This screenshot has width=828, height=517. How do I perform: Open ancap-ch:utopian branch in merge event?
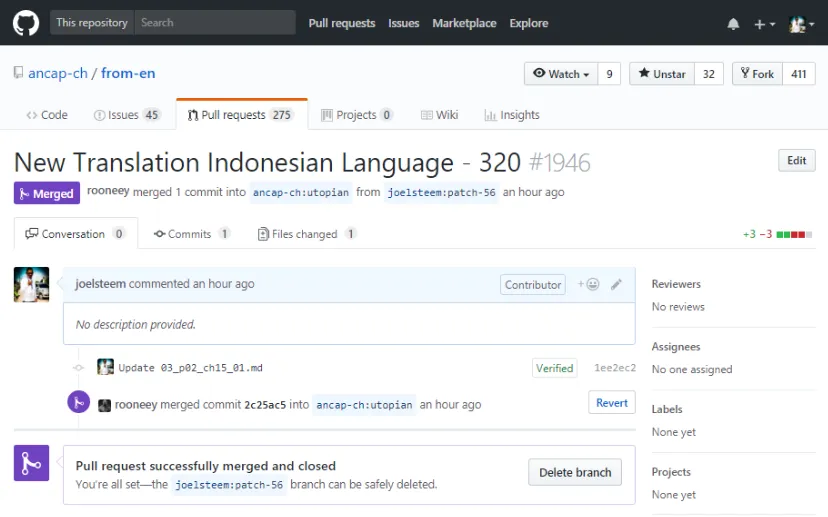(x=364, y=405)
